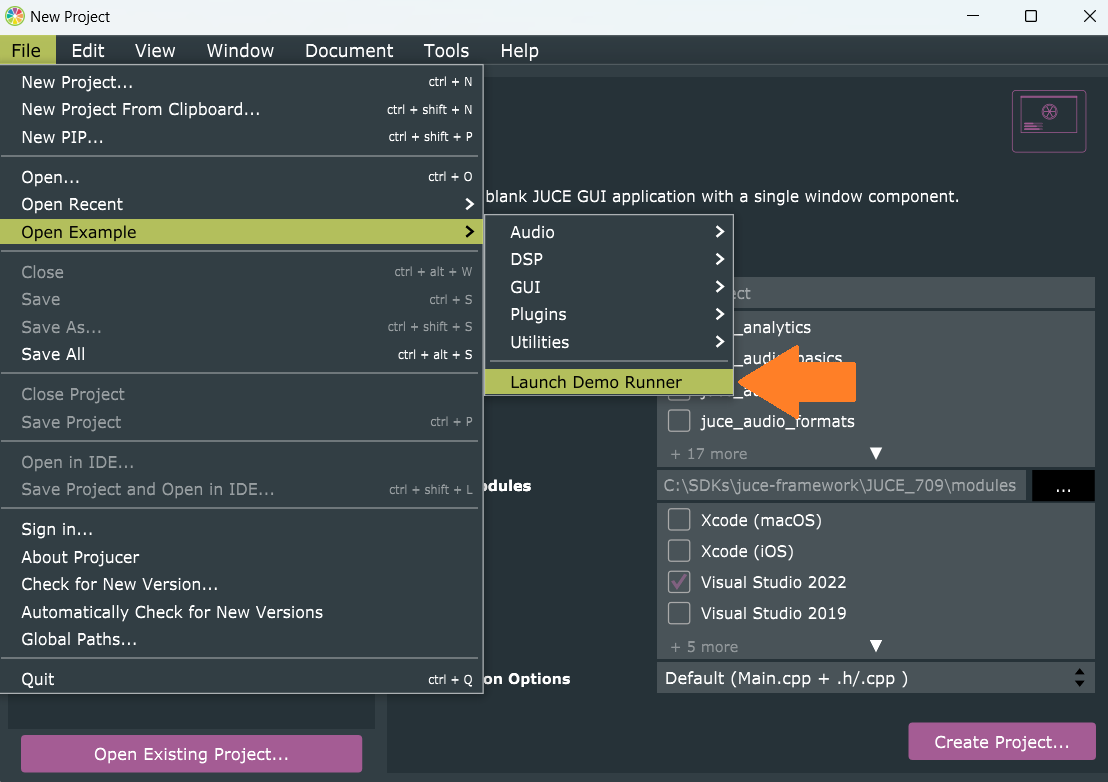This screenshot has height=782, width=1108.
Task: Click the greyed-out Save As... entry
Action: click(x=241, y=327)
